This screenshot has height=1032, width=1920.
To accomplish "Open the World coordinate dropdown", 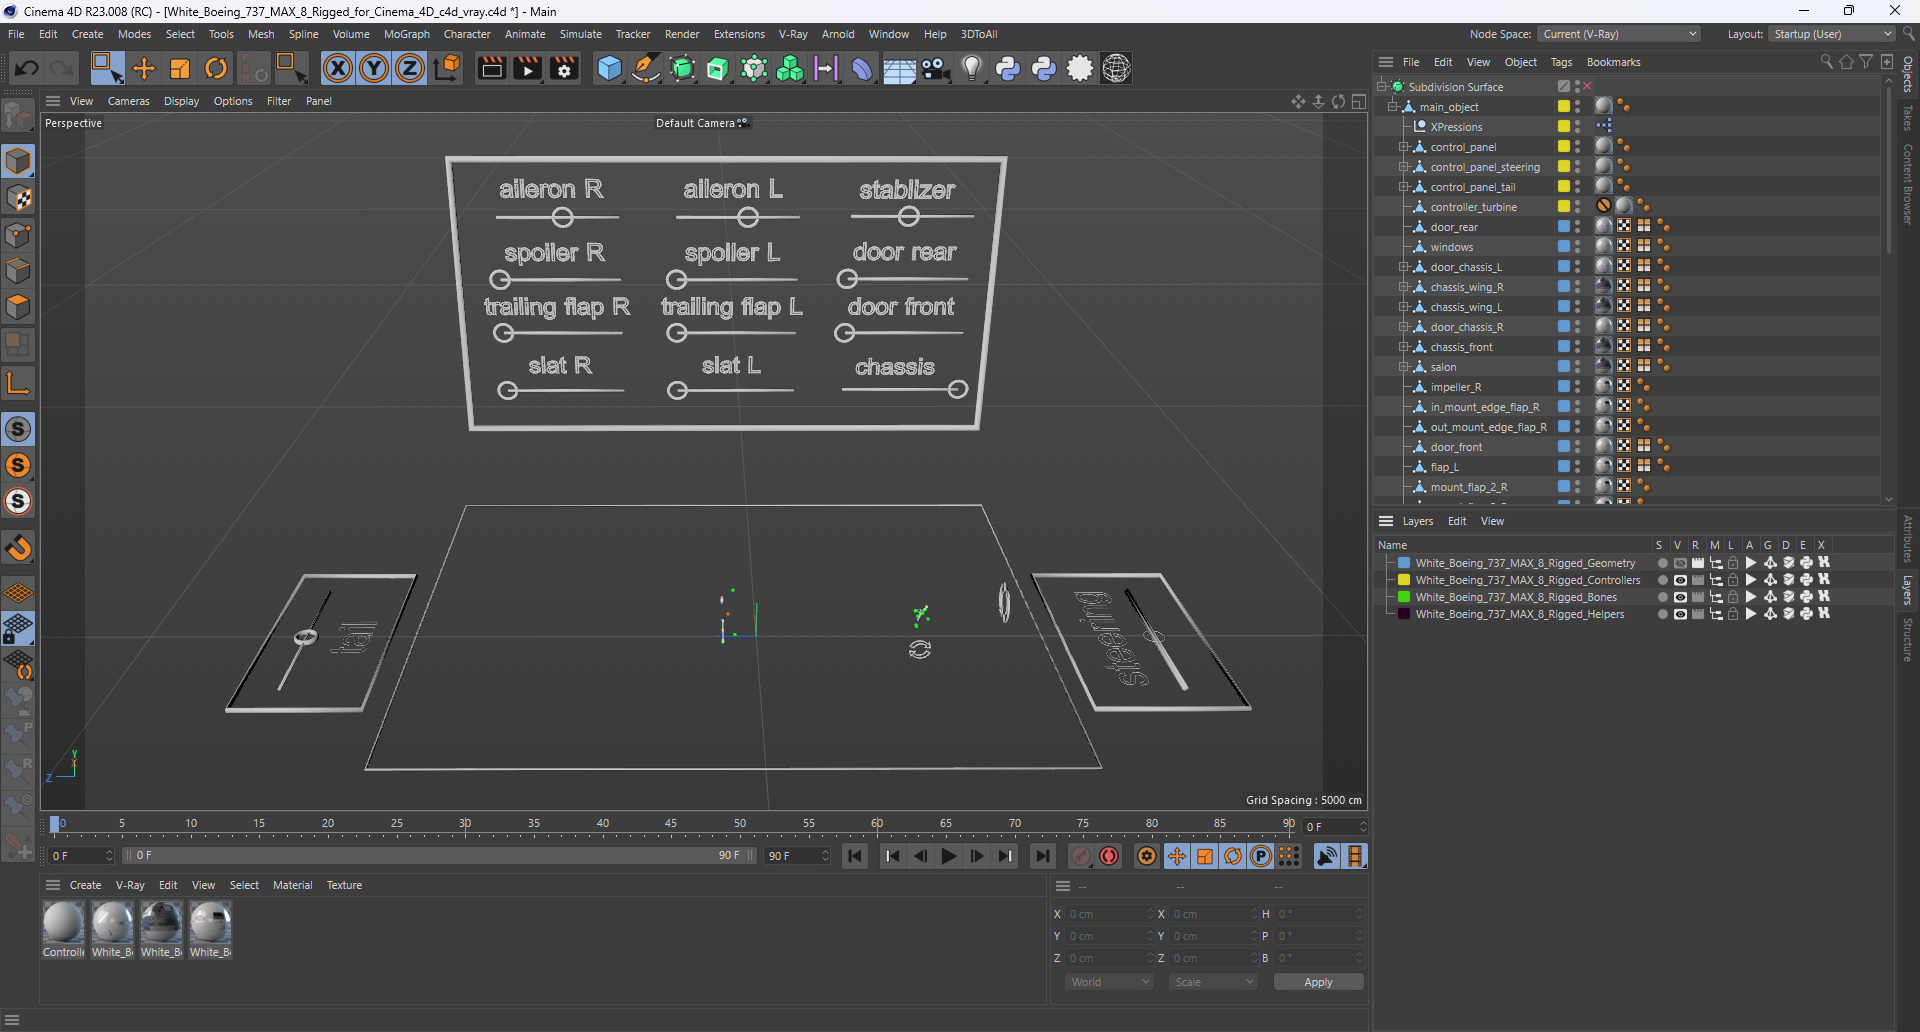I will 1110,982.
